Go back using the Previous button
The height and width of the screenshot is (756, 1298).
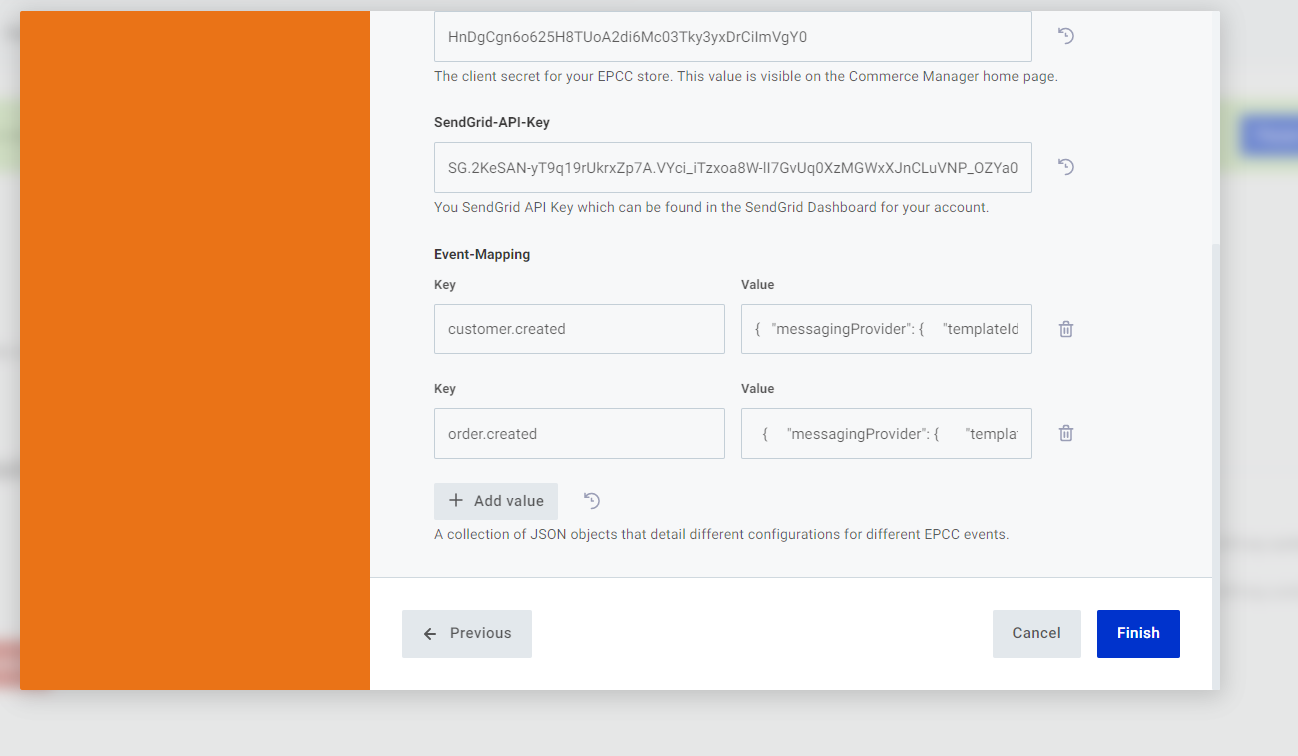point(466,633)
